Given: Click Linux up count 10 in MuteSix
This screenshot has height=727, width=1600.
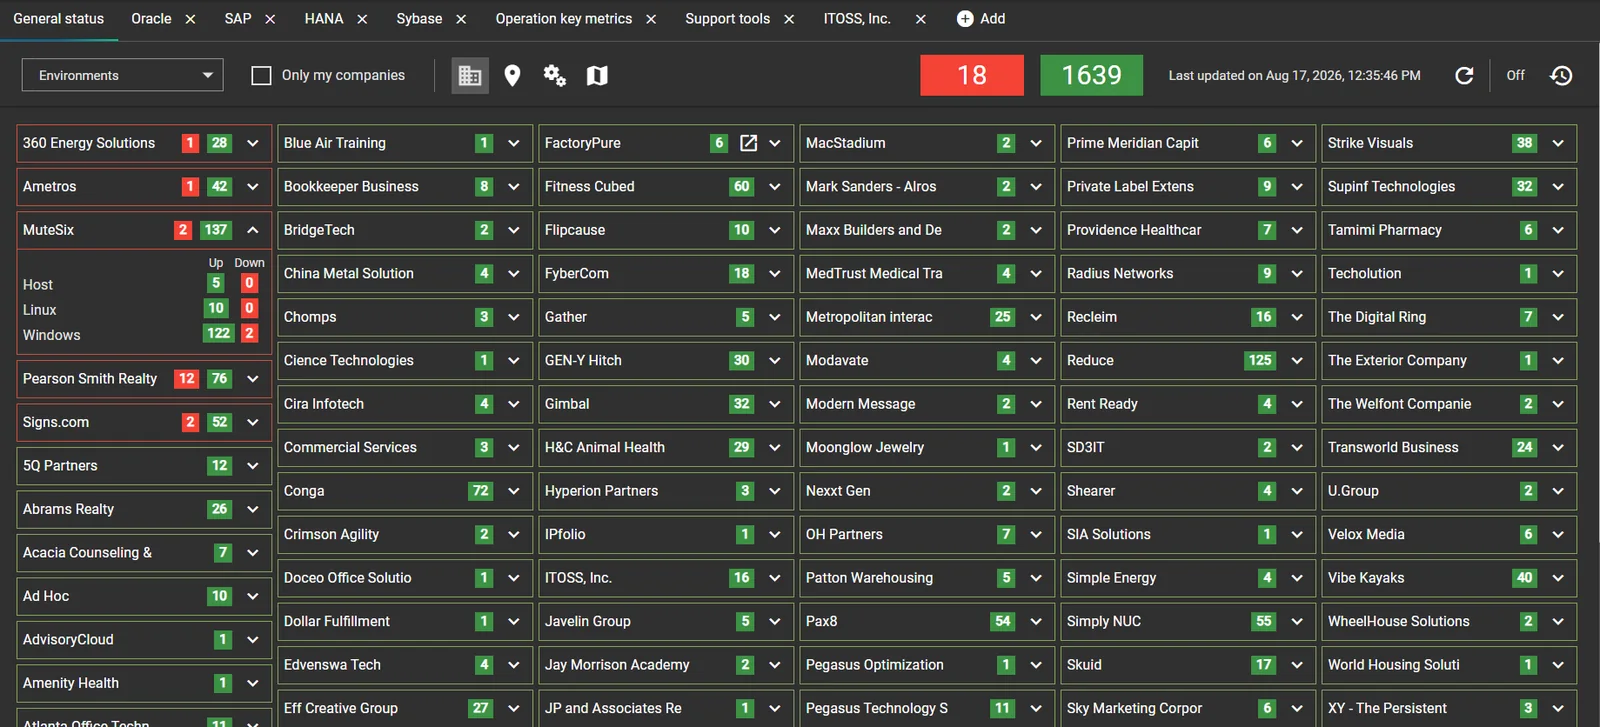Looking at the screenshot, I should (216, 309).
